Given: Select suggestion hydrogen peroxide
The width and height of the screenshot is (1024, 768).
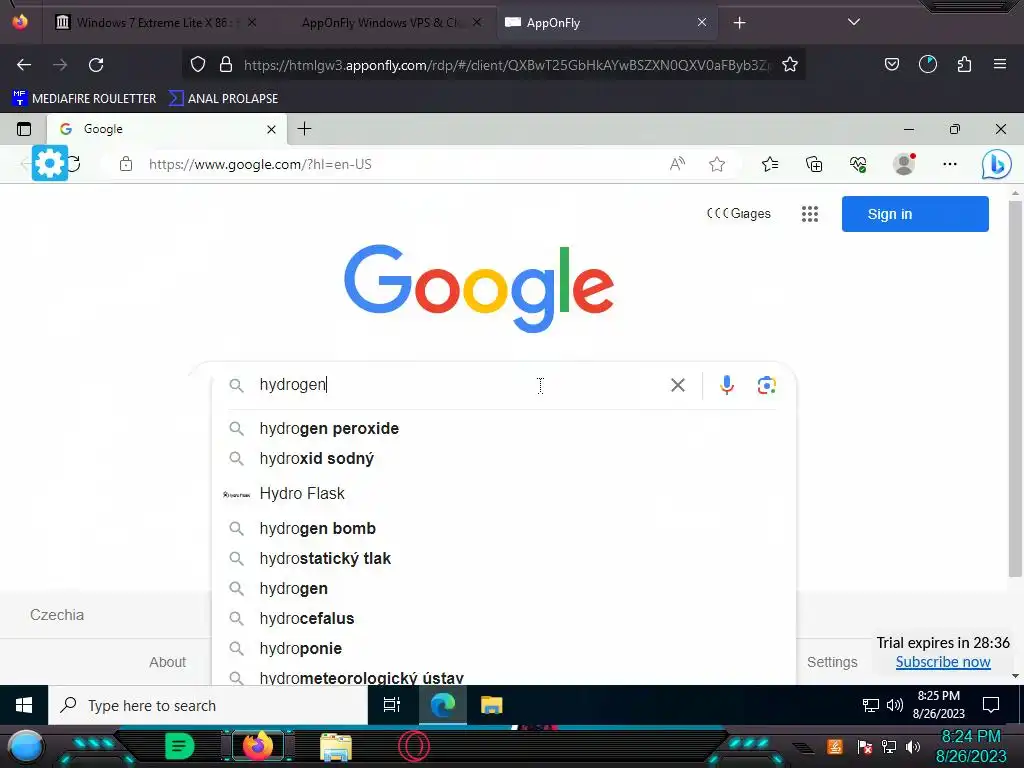Looking at the screenshot, I should [x=503, y=428].
